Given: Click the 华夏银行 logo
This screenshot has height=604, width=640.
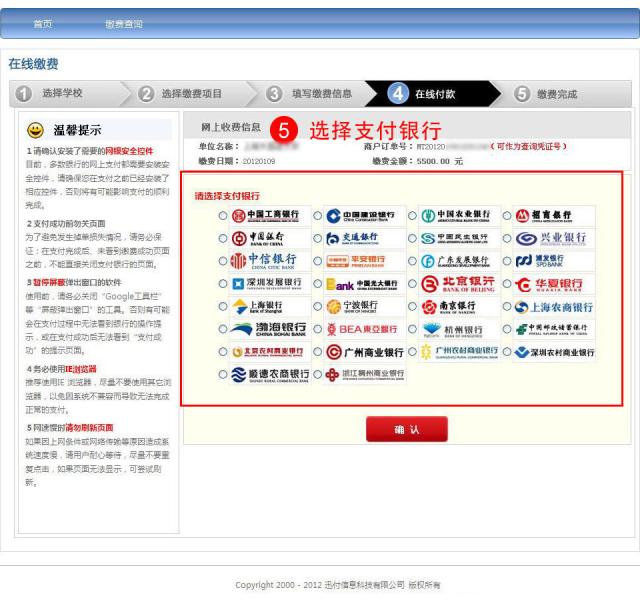Looking at the screenshot, I should (554, 284).
